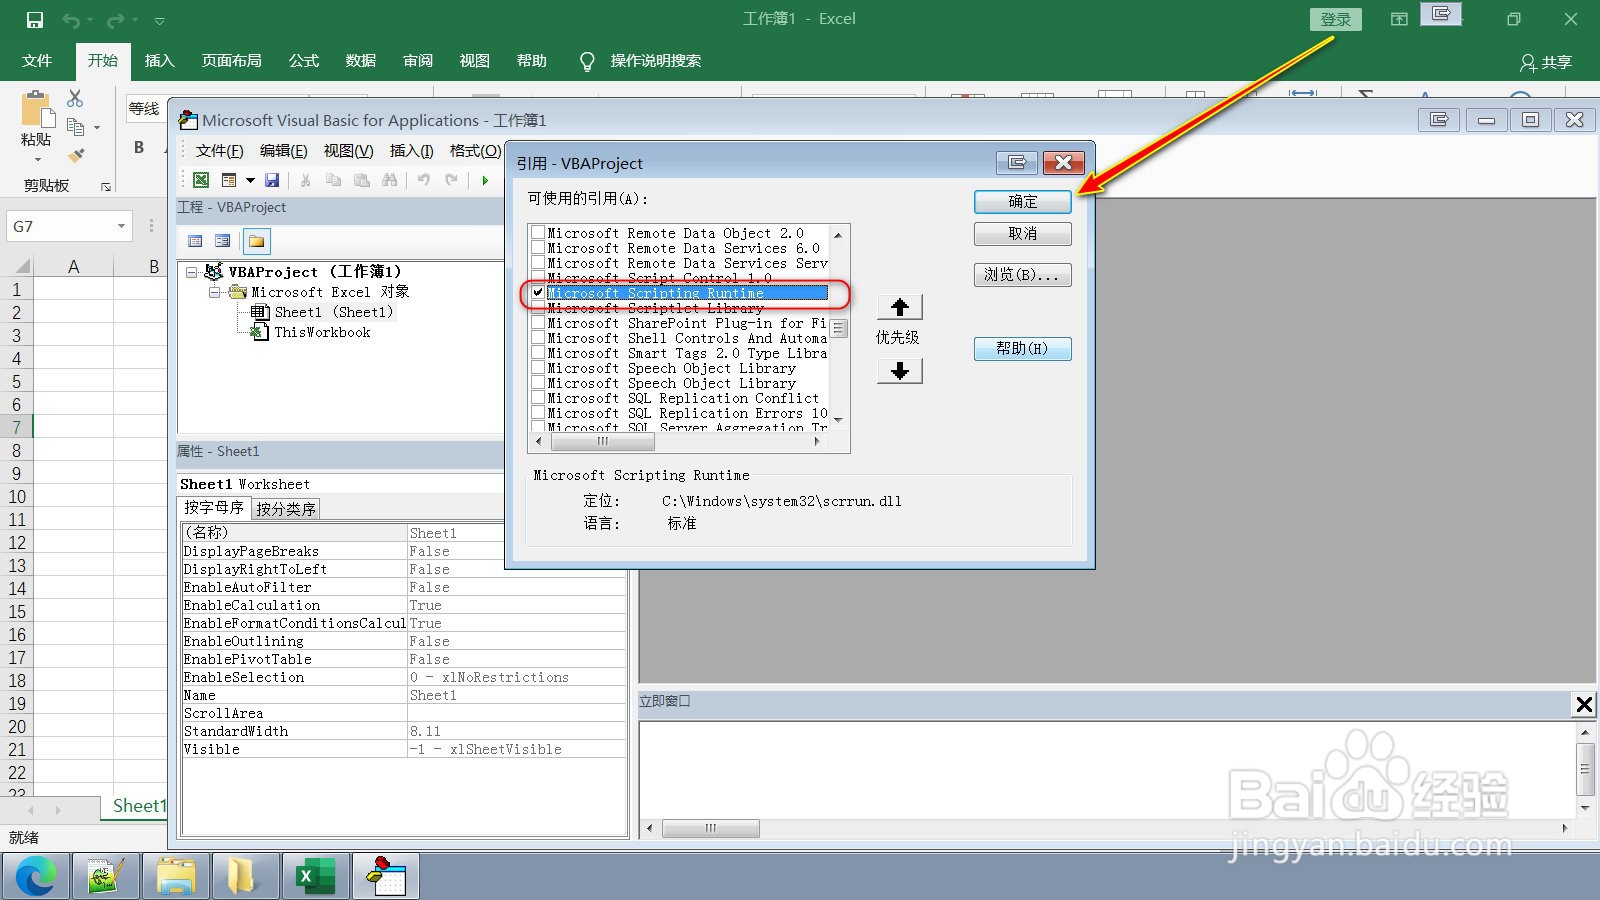
Task: Open the Excel 数据 ribbon tab
Action: click(x=361, y=61)
